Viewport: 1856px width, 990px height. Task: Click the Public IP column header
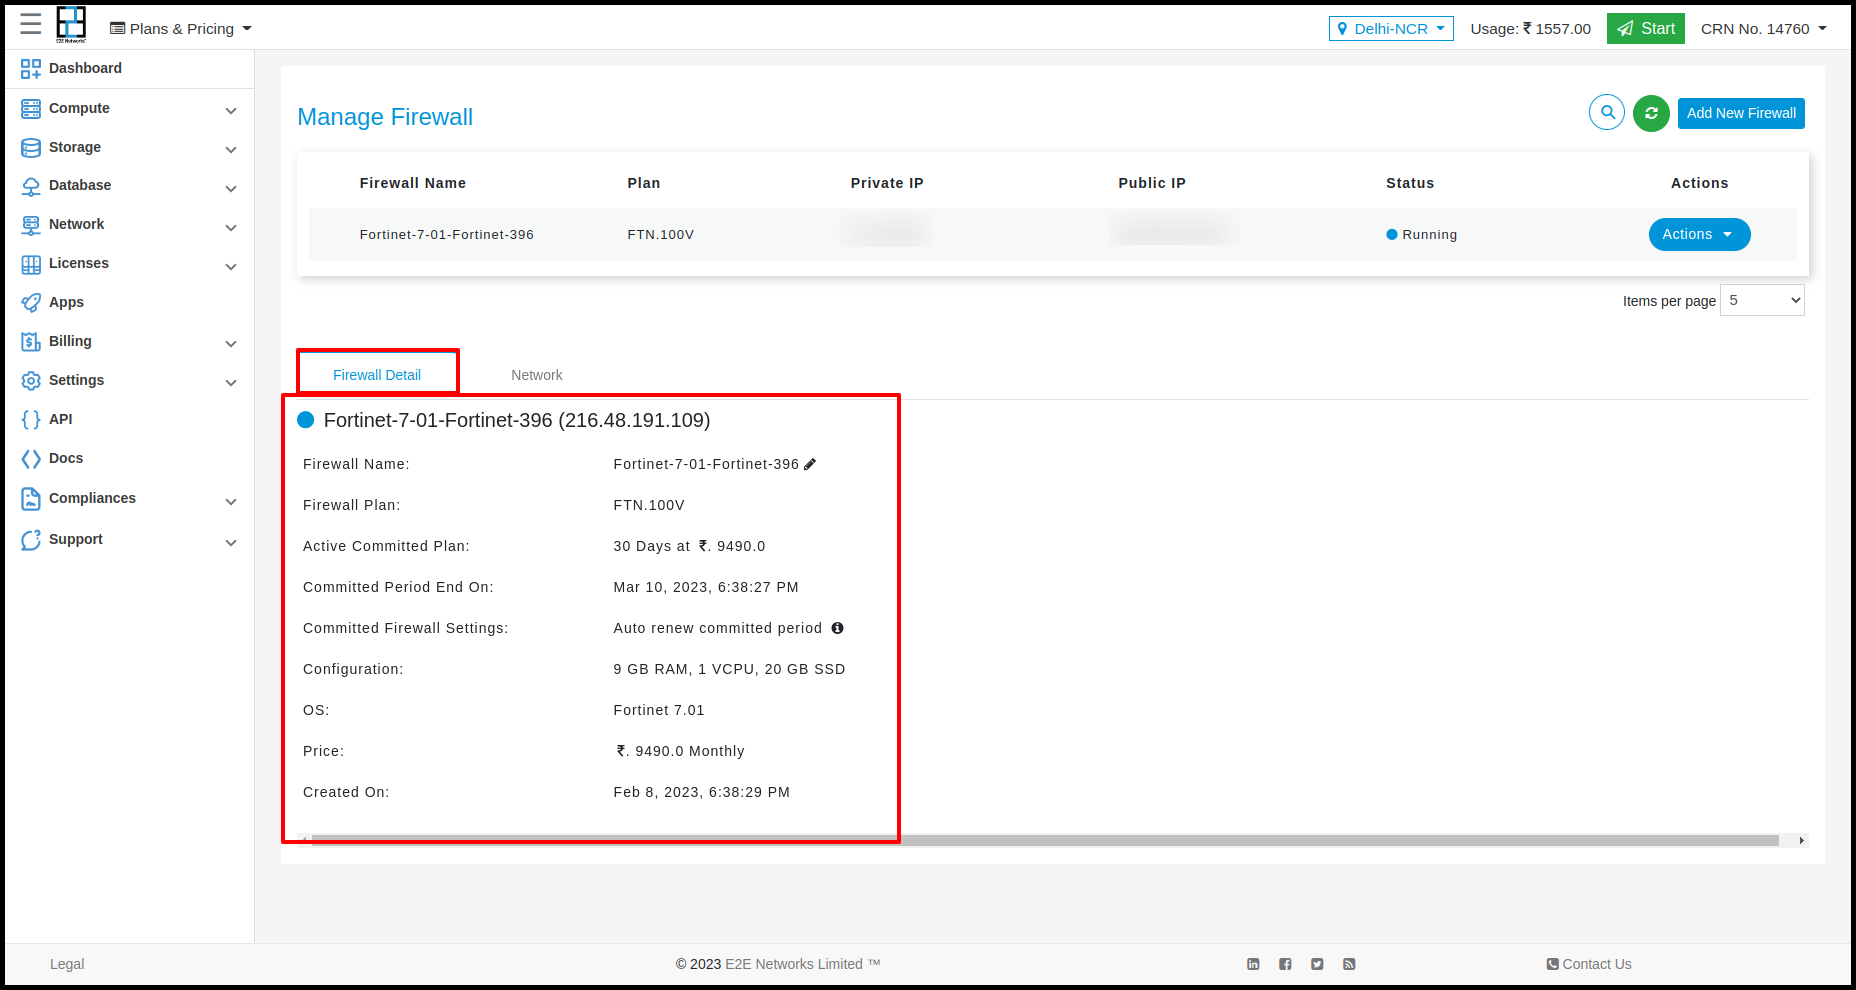pos(1152,183)
